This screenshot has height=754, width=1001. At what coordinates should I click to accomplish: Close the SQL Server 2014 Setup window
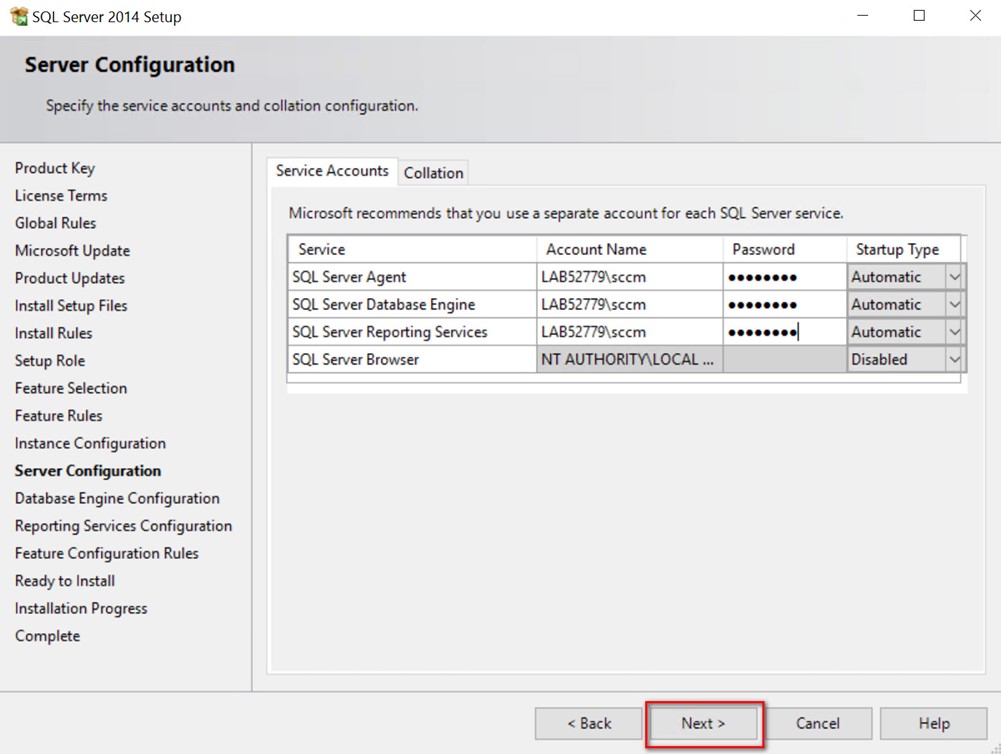975,15
